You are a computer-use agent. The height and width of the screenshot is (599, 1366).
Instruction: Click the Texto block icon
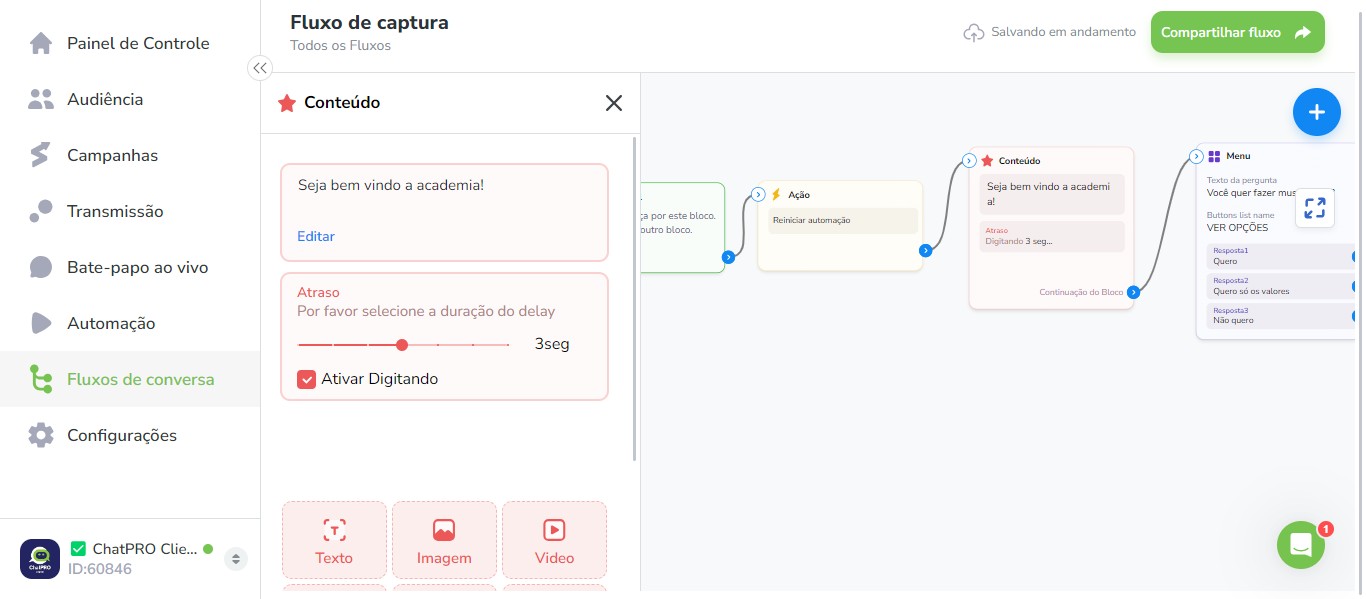pos(334,530)
